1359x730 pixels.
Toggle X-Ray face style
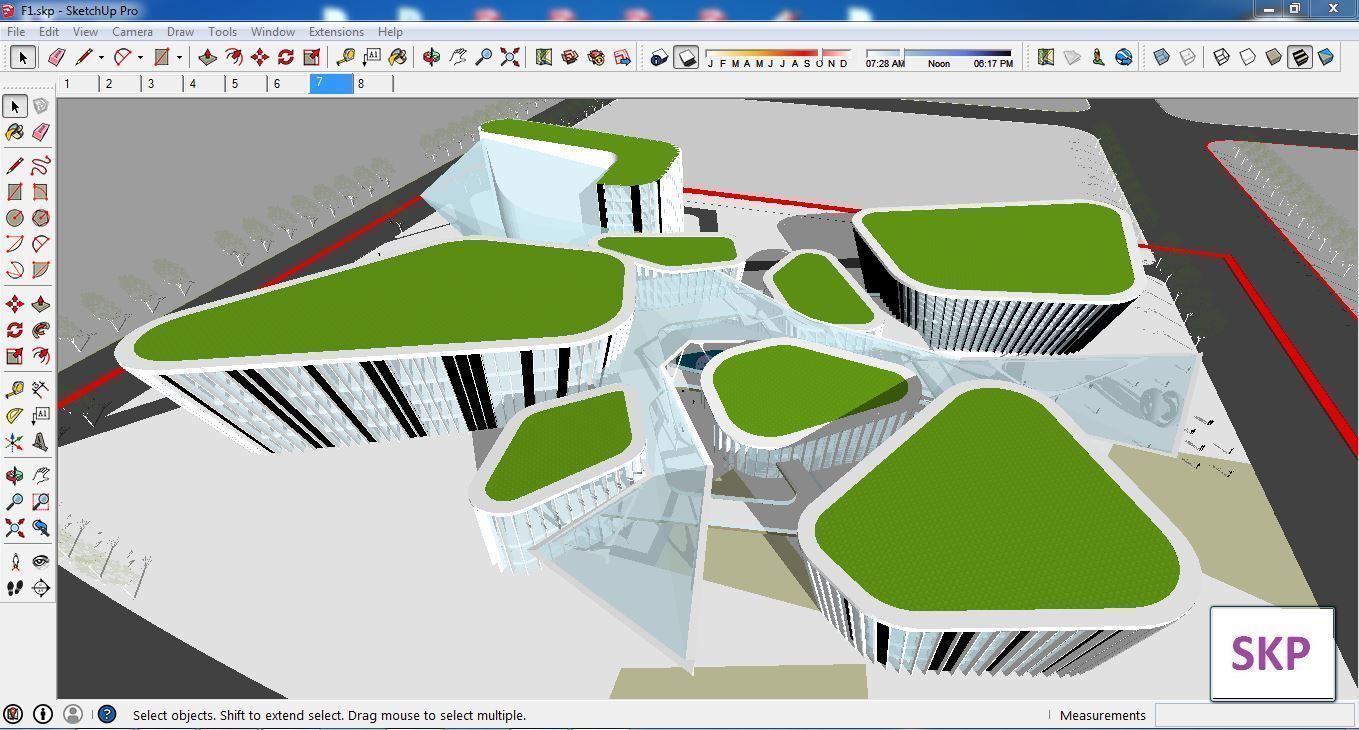point(1161,58)
